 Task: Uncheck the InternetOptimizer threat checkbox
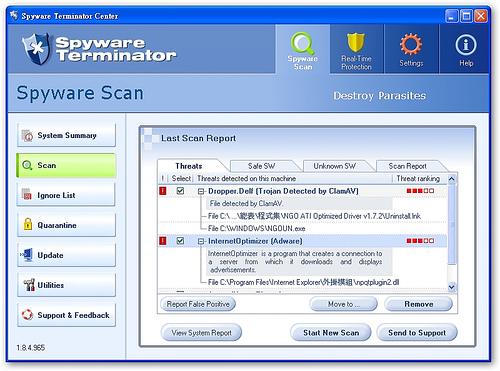click(180, 240)
